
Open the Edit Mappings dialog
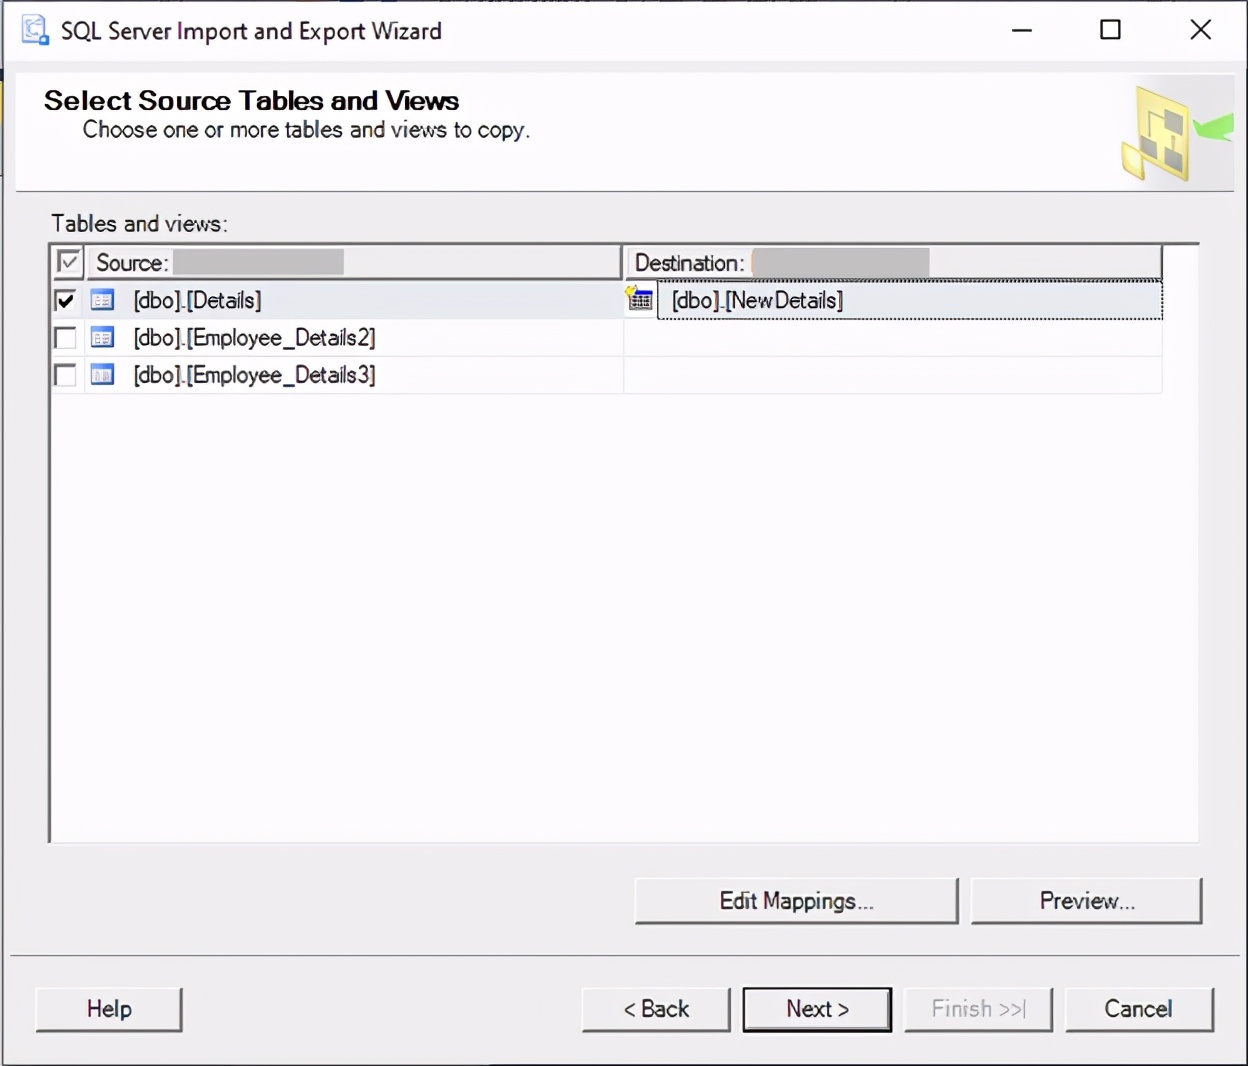pos(796,901)
